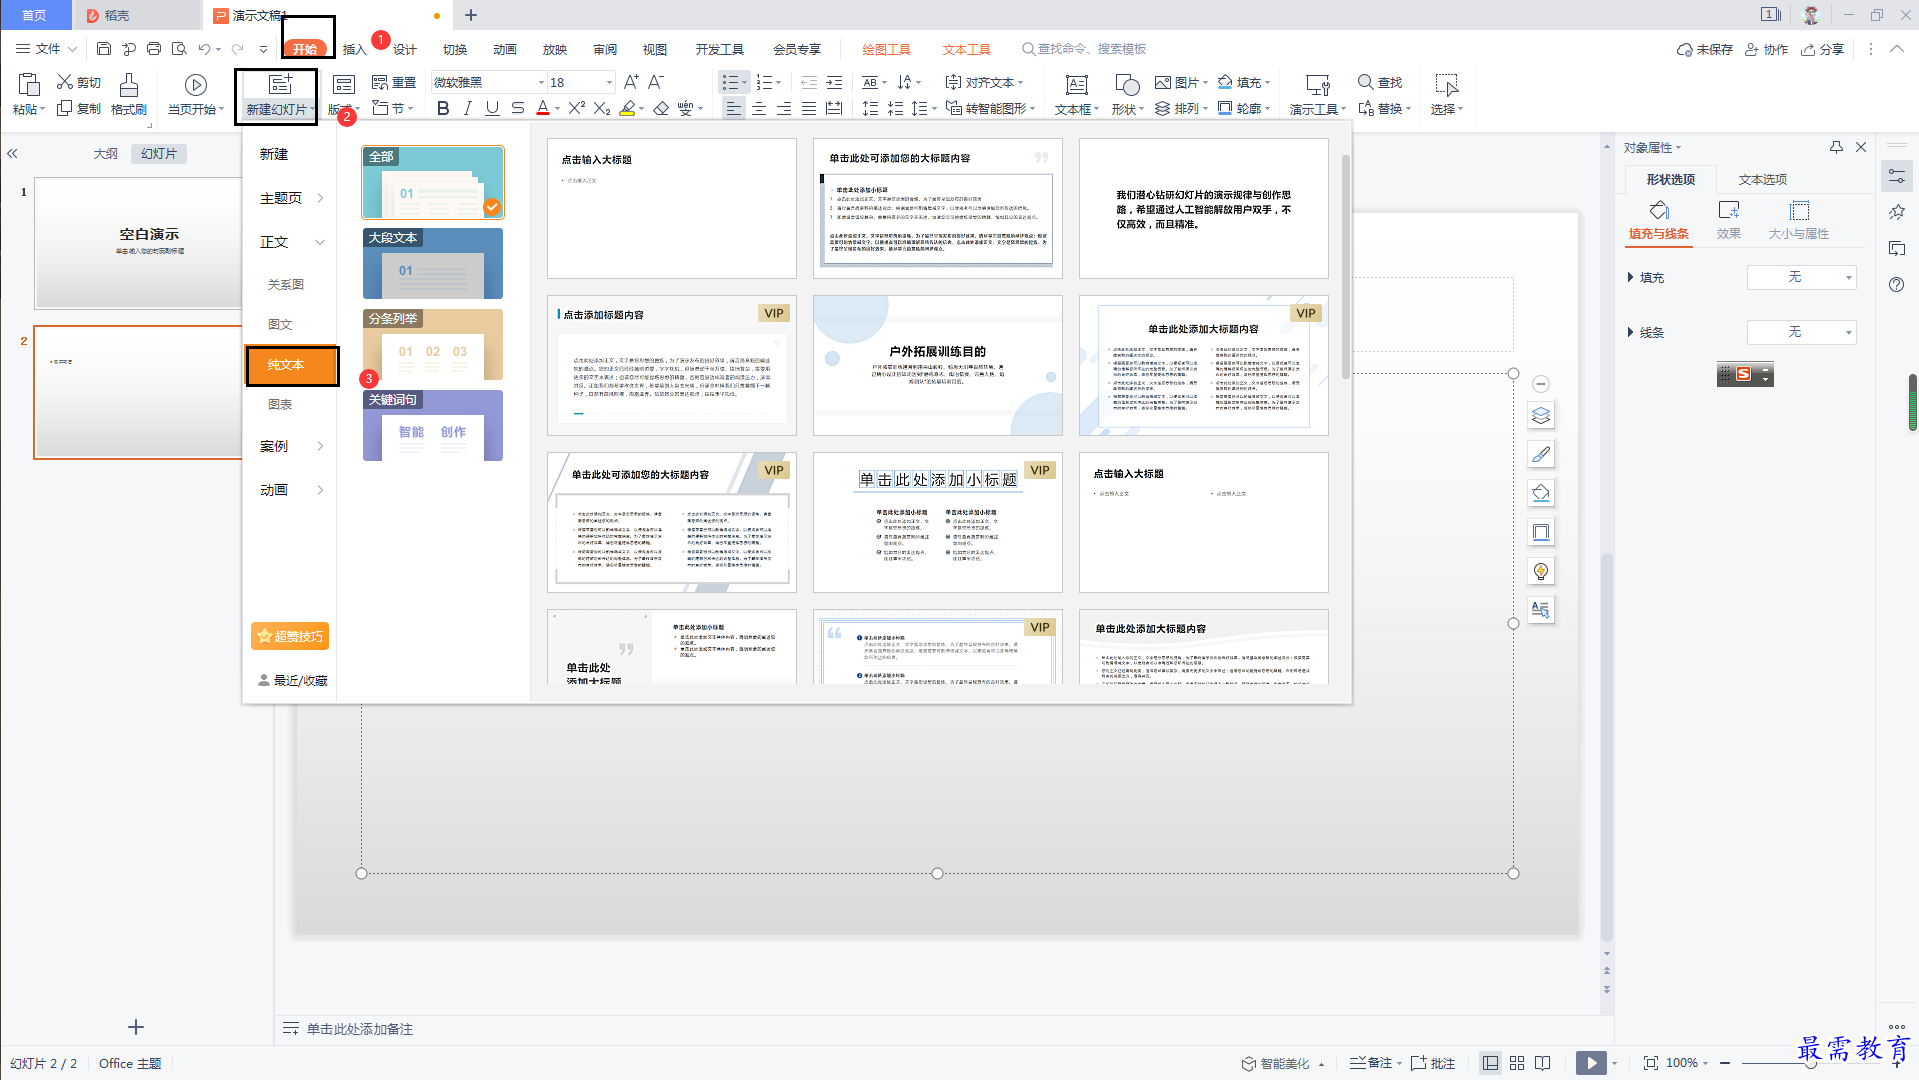Screen dimensions: 1919x1080
Task: Select slide 1 thumbnail 空白演示
Action: 136,243
